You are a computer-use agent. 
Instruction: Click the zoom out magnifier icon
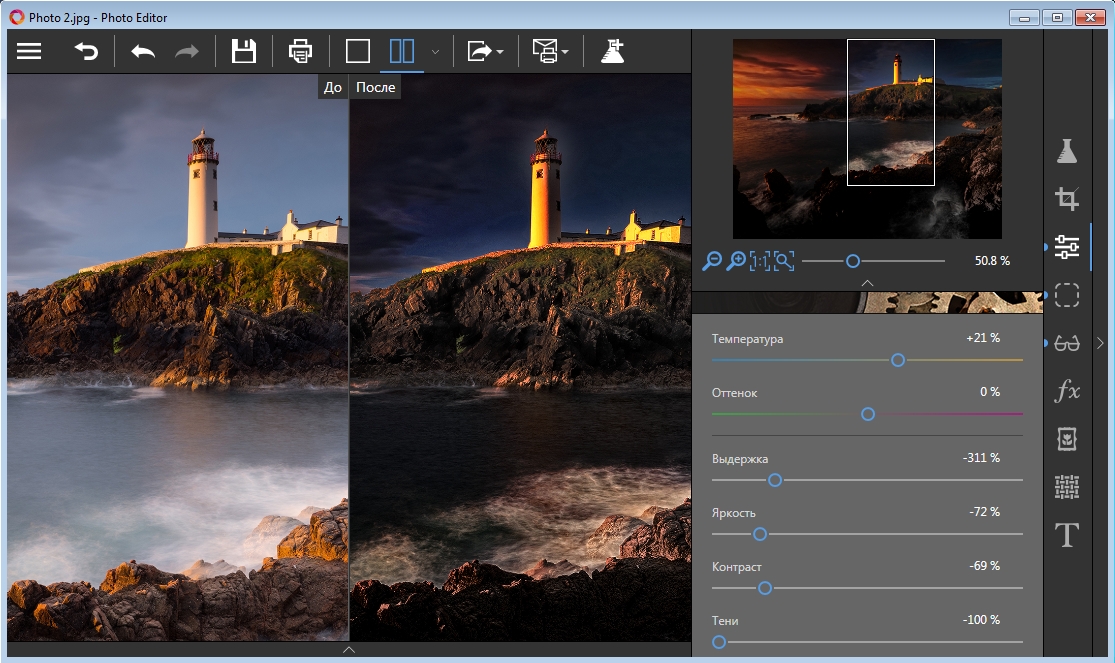711,261
